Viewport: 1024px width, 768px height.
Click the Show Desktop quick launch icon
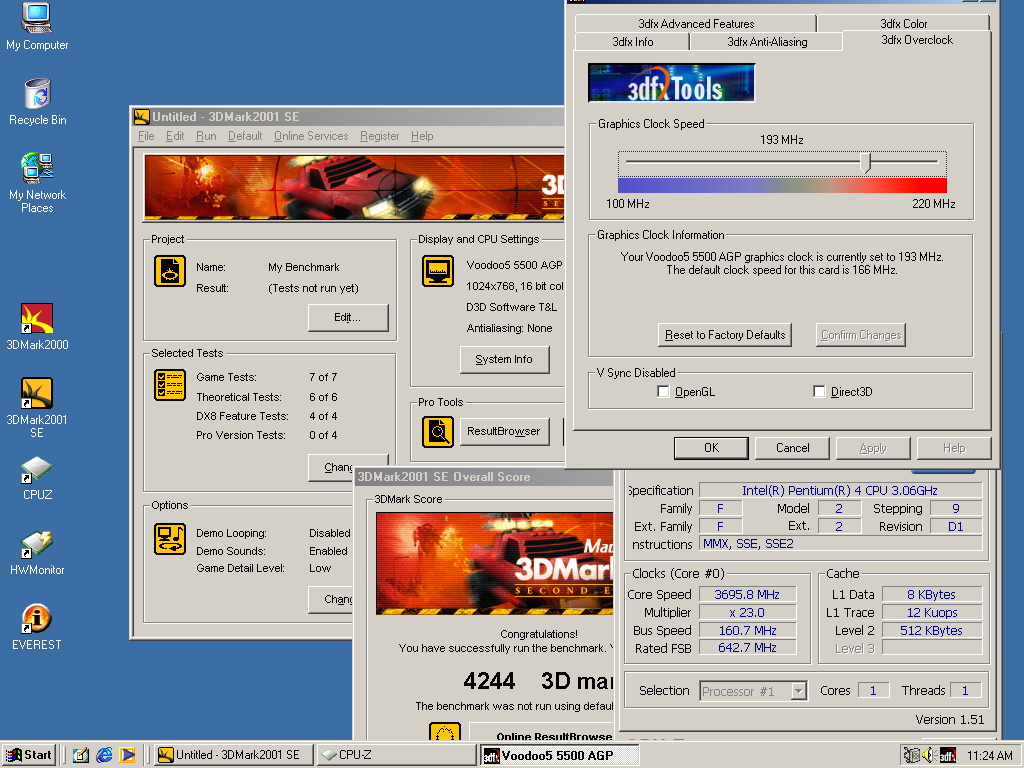point(80,755)
